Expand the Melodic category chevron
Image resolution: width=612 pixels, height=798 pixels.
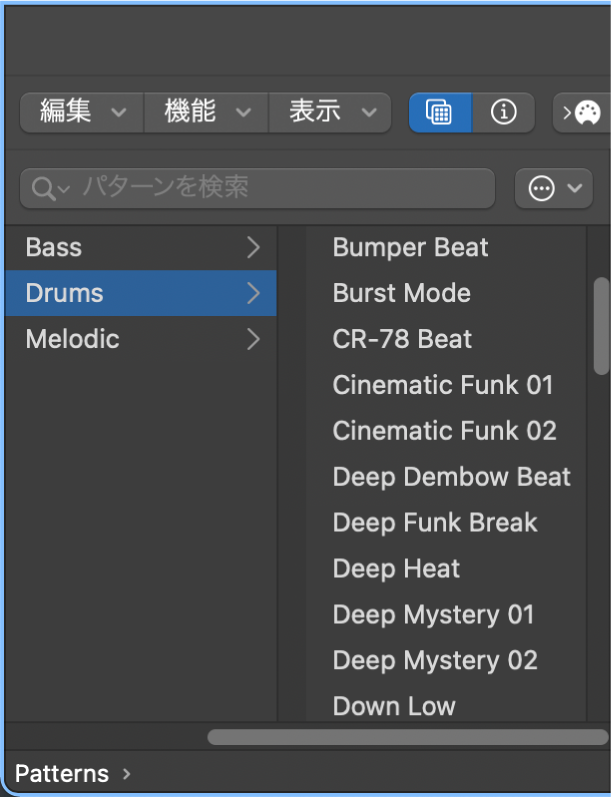point(253,339)
